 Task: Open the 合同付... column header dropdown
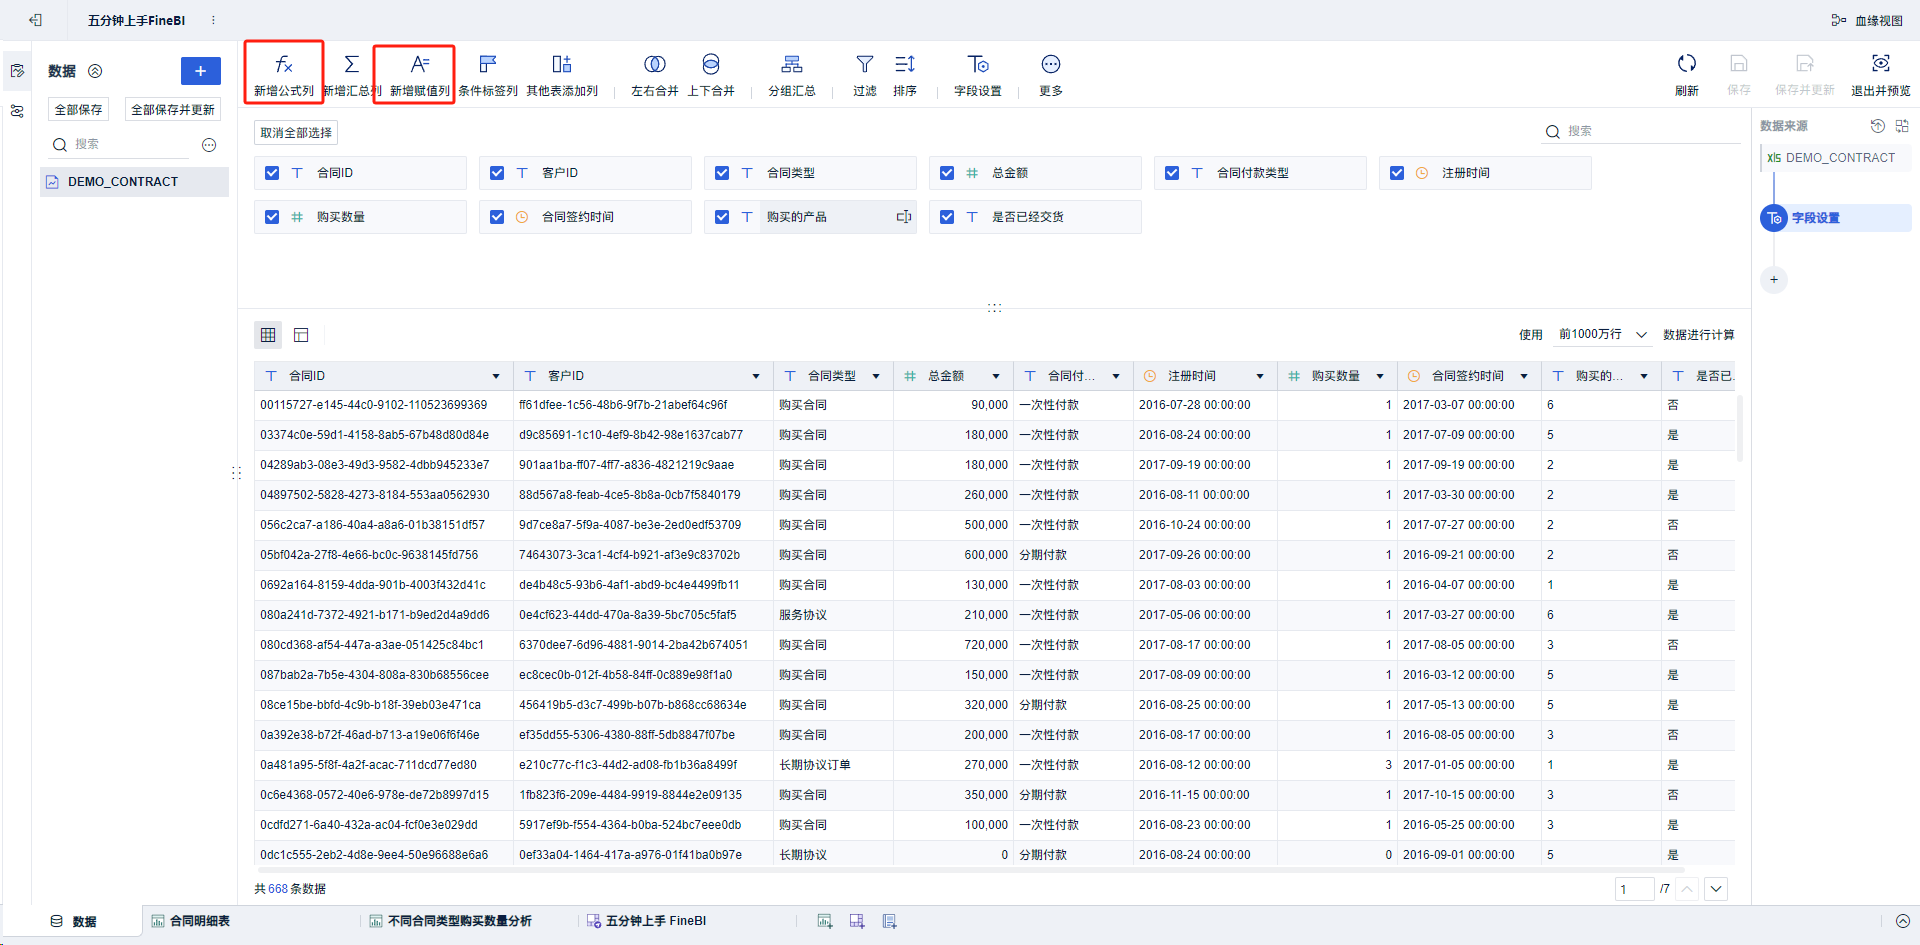click(x=1116, y=376)
